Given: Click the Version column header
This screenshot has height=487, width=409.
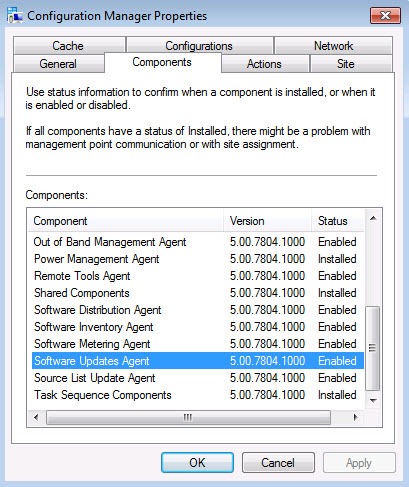Looking at the screenshot, I should click(267, 221).
